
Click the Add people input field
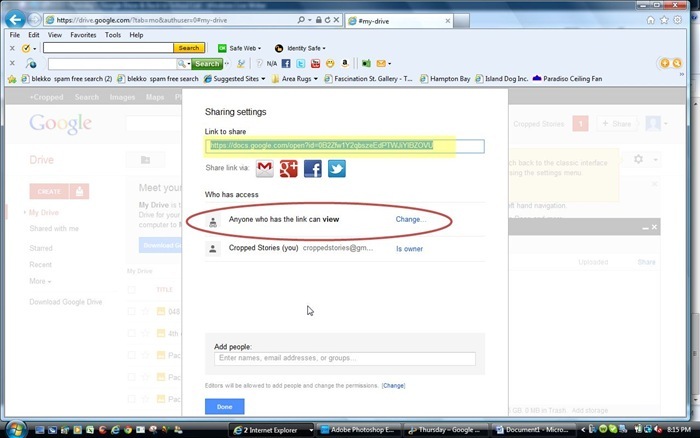tap(345, 359)
